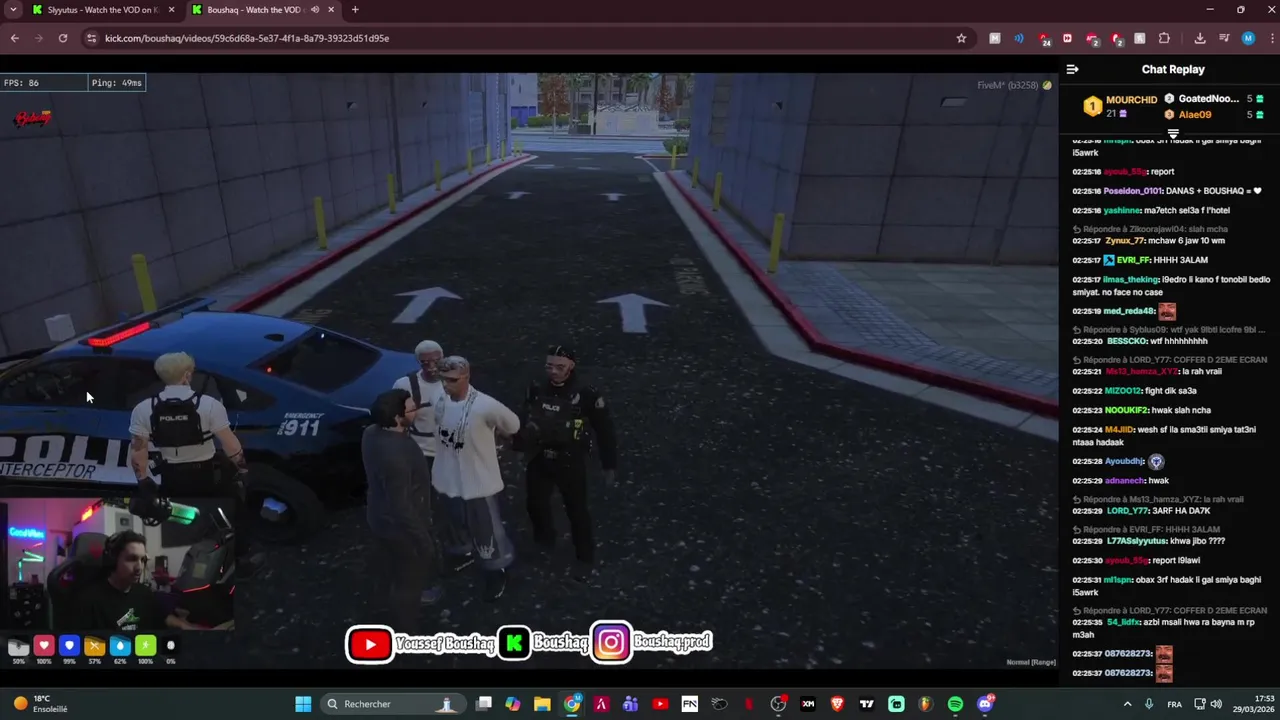Open the blue sound-wave extension
Screen dimensions: 1280x720
tap(1019, 38)
